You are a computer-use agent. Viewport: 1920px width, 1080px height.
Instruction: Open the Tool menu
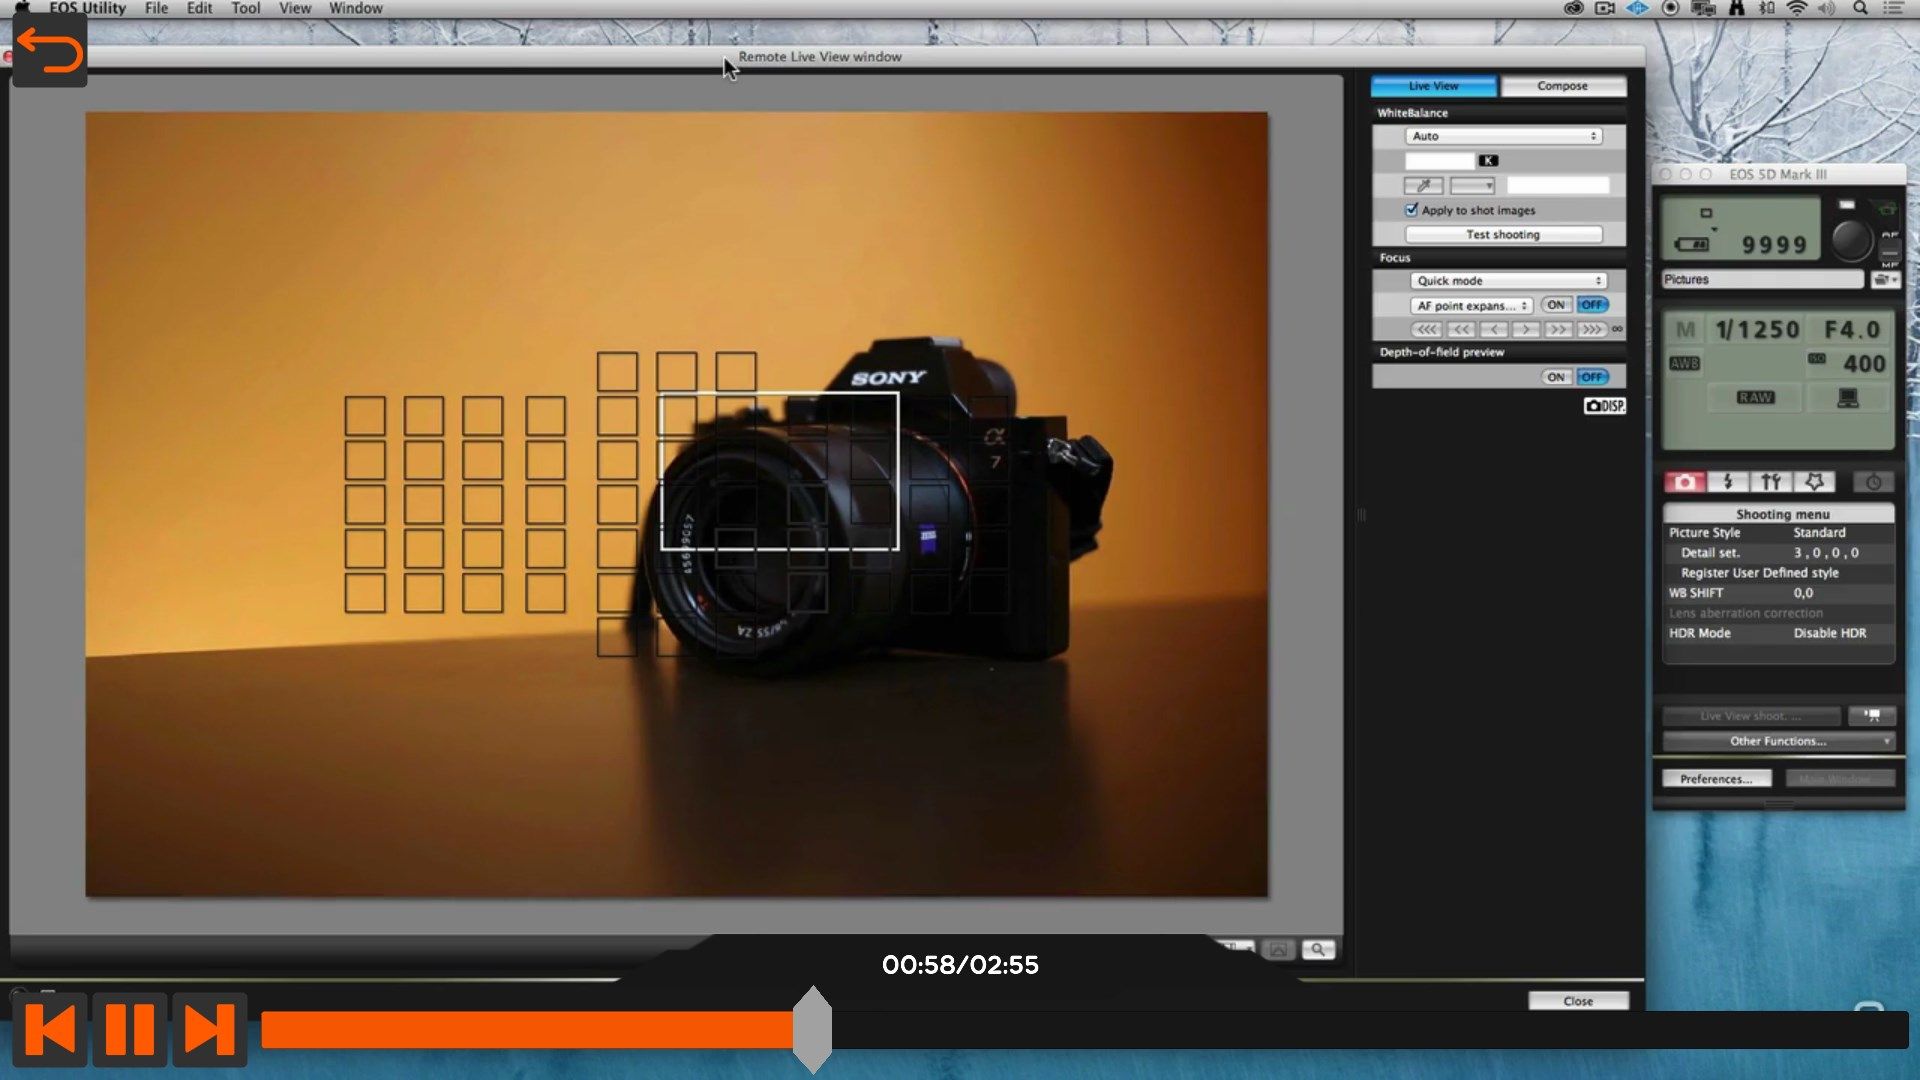click(x=246, y=8)
